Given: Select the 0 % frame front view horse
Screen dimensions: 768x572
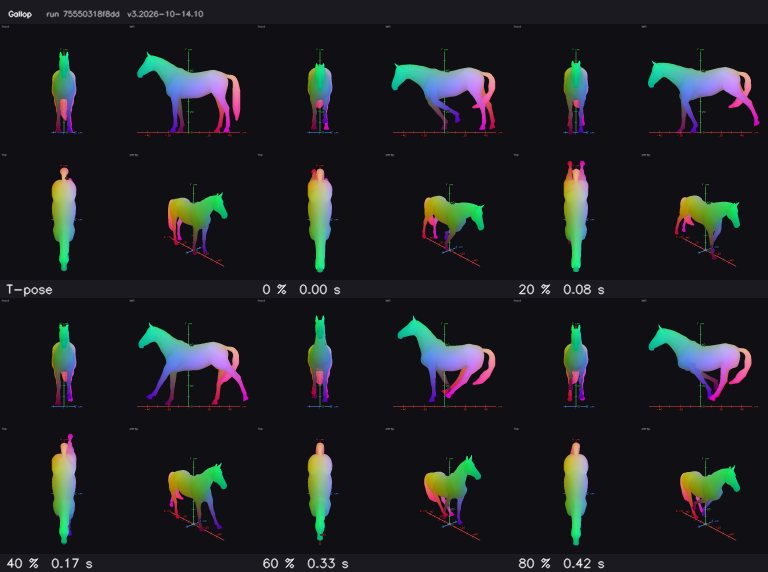Looking at the screenshot, I should coord(320,96).
